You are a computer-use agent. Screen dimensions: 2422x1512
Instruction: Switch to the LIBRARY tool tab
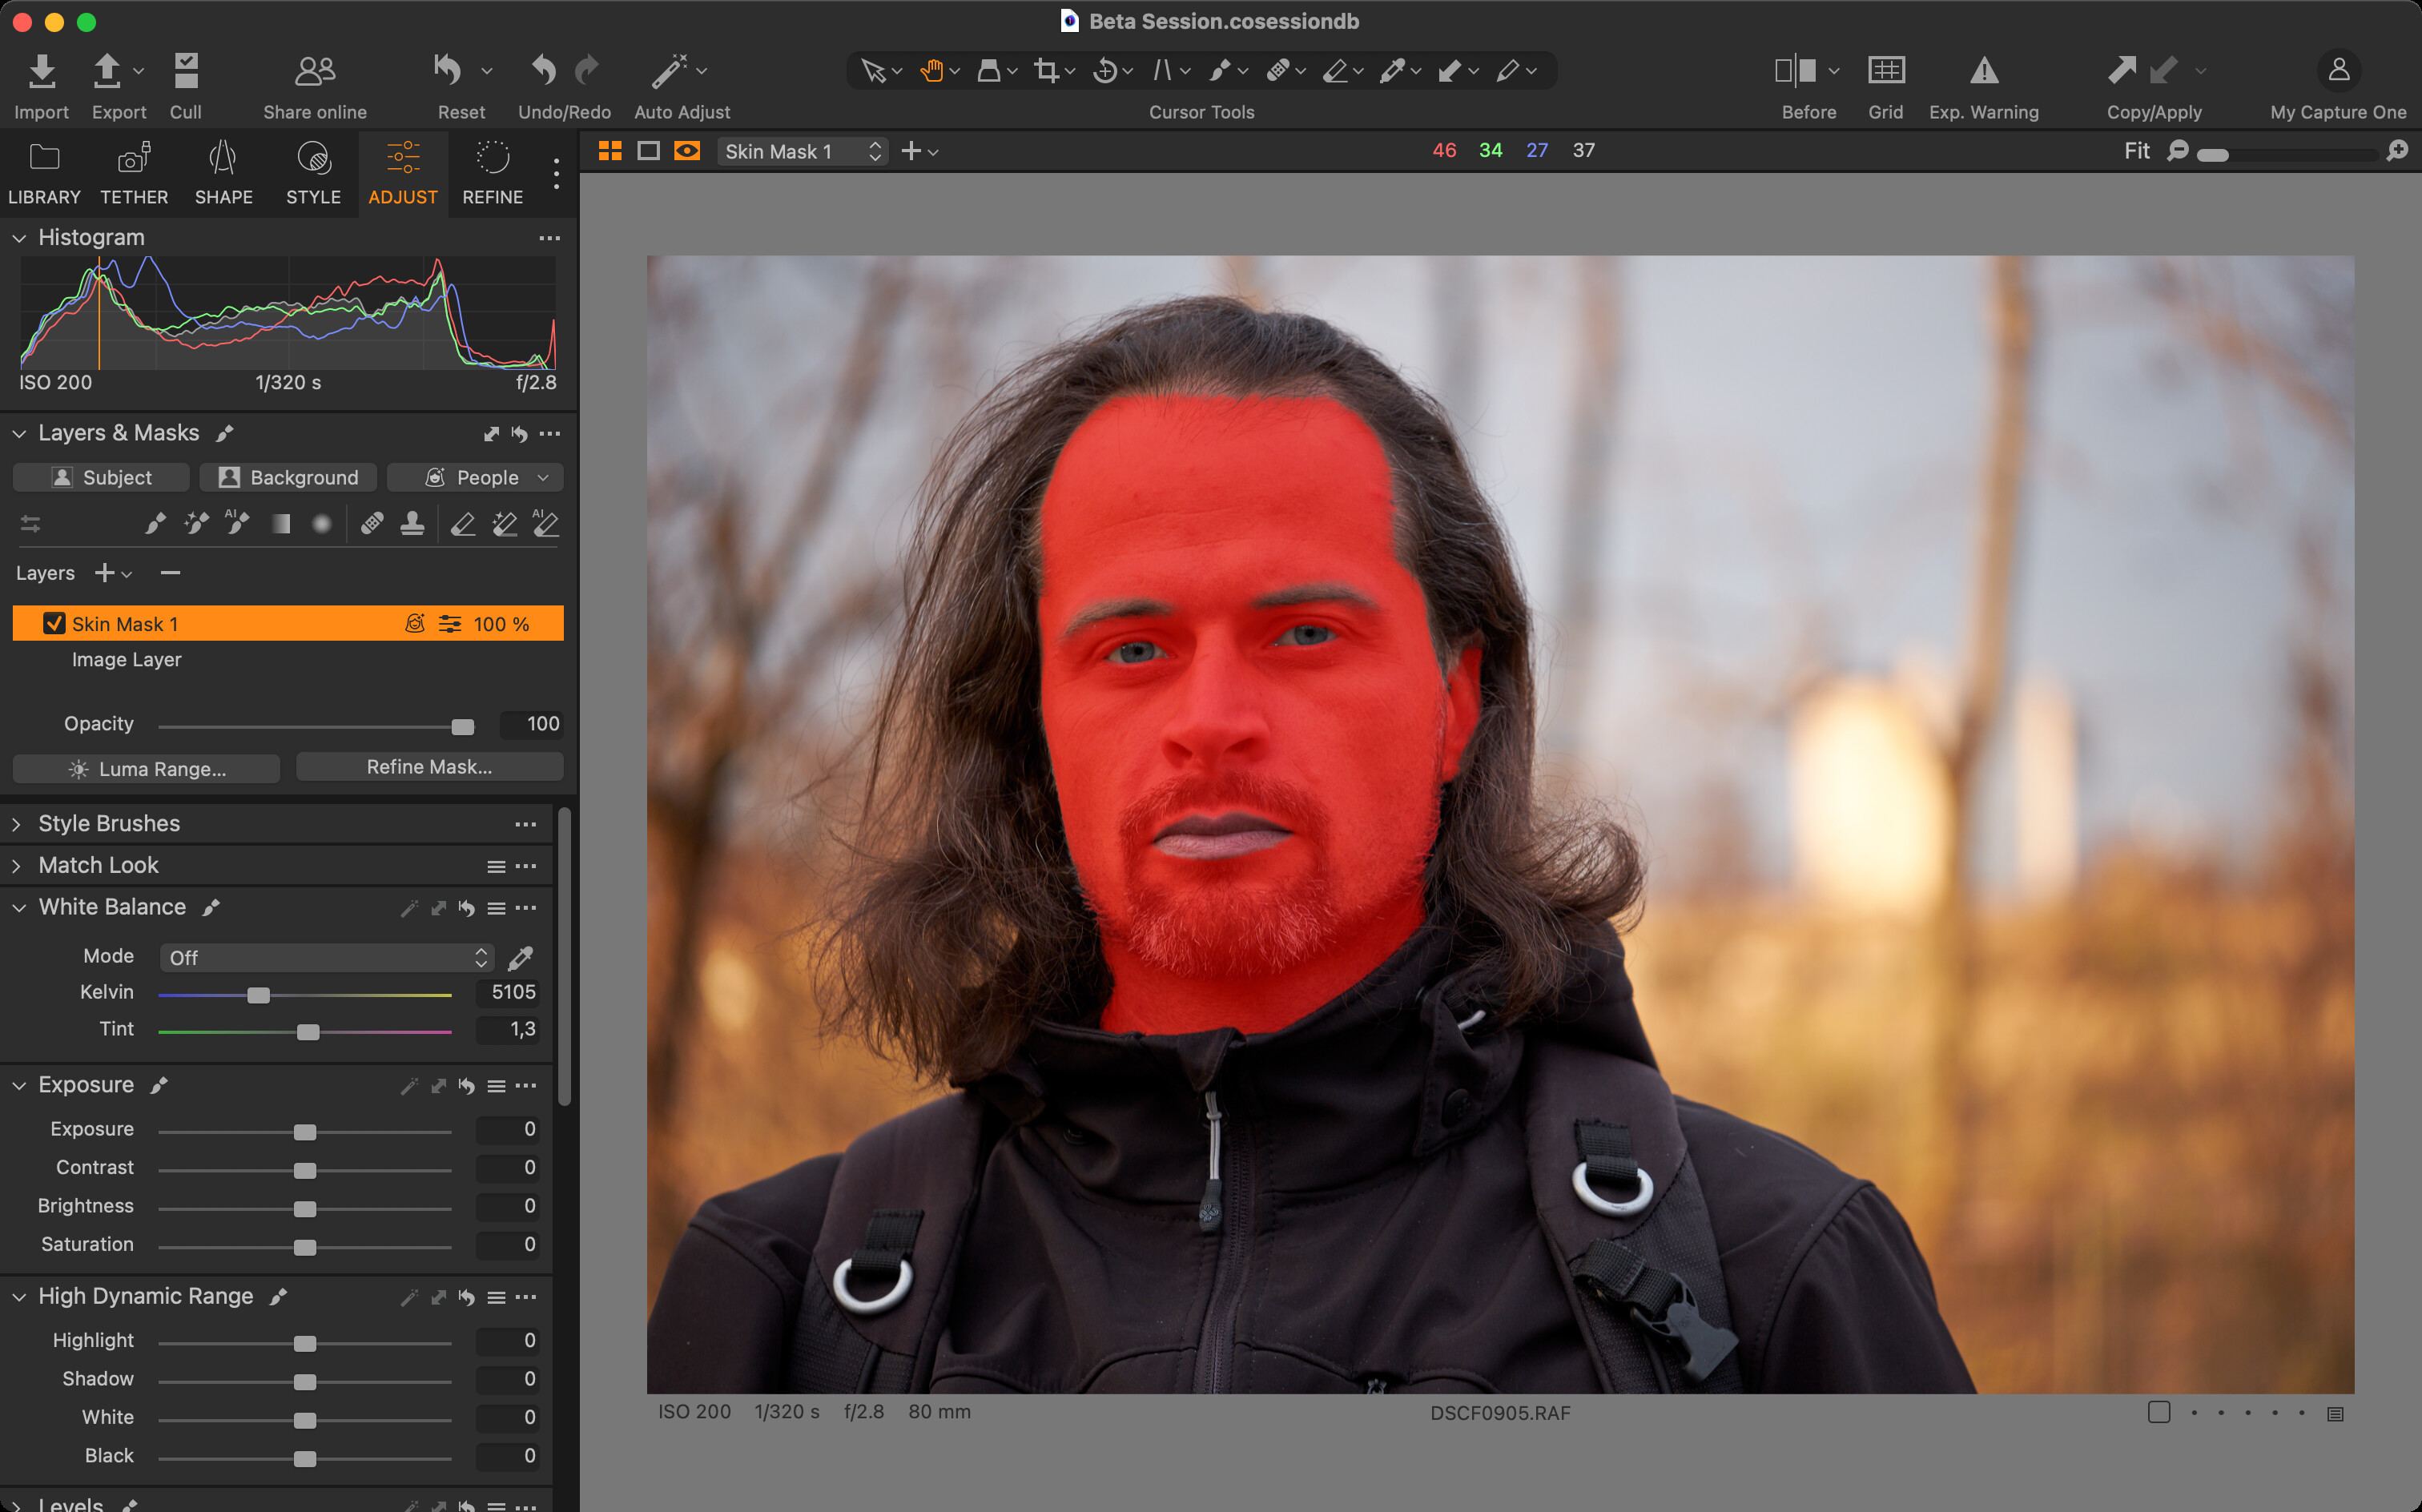pyautogui.click(x=44, y=173)
